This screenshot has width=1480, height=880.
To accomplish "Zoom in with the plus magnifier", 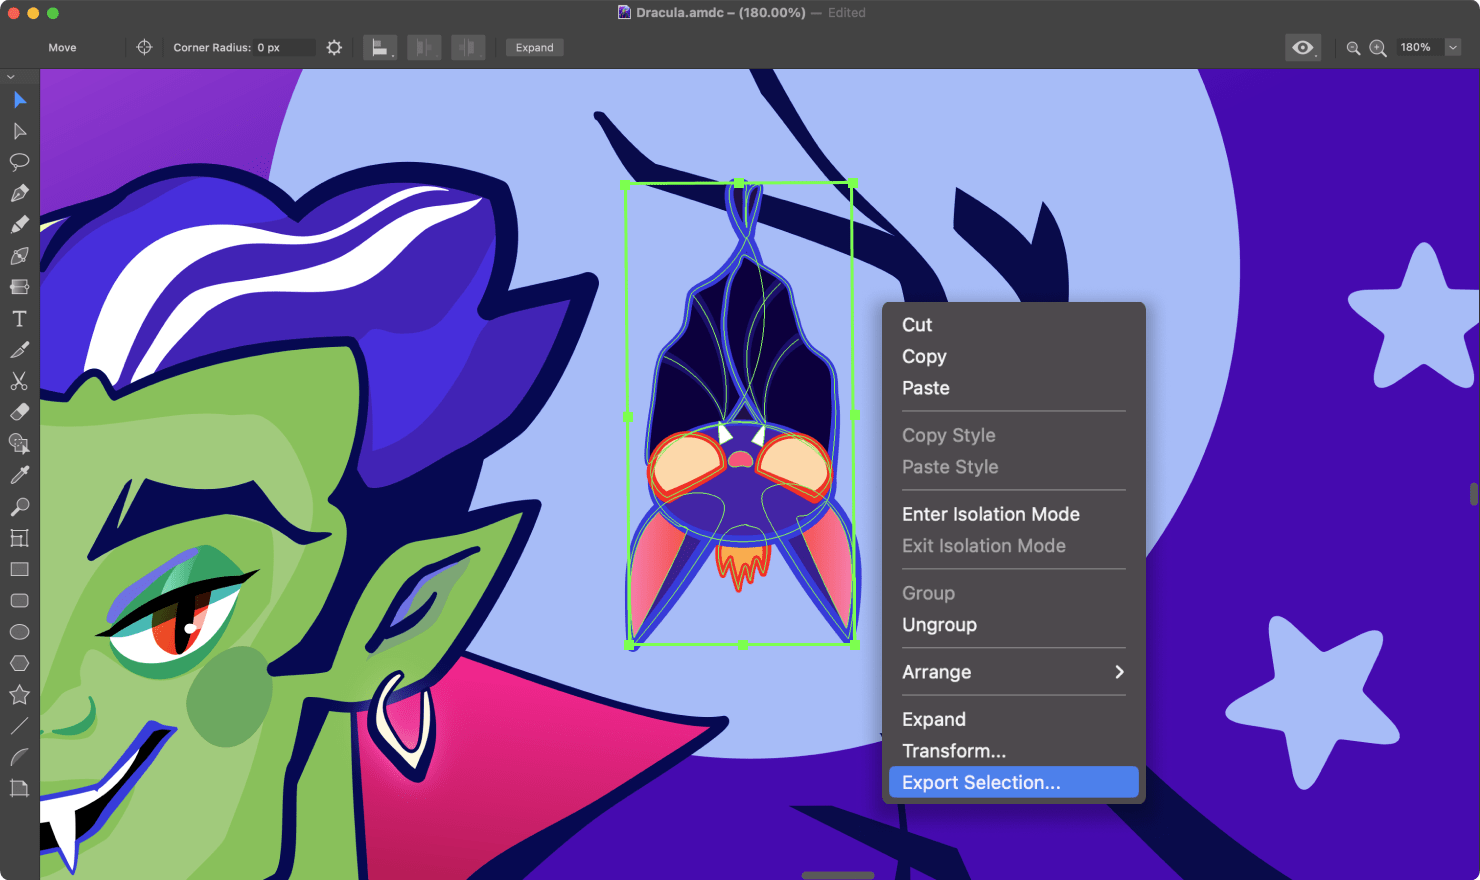I will click(x=1377, y=47).
